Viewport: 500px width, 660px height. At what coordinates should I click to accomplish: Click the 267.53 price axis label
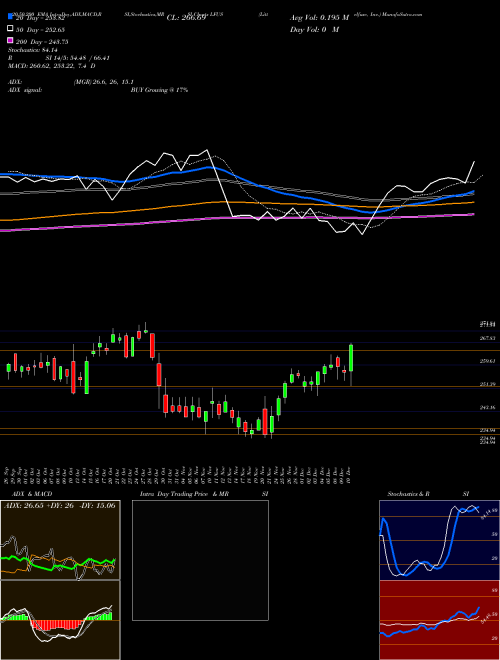click(487, 338)
